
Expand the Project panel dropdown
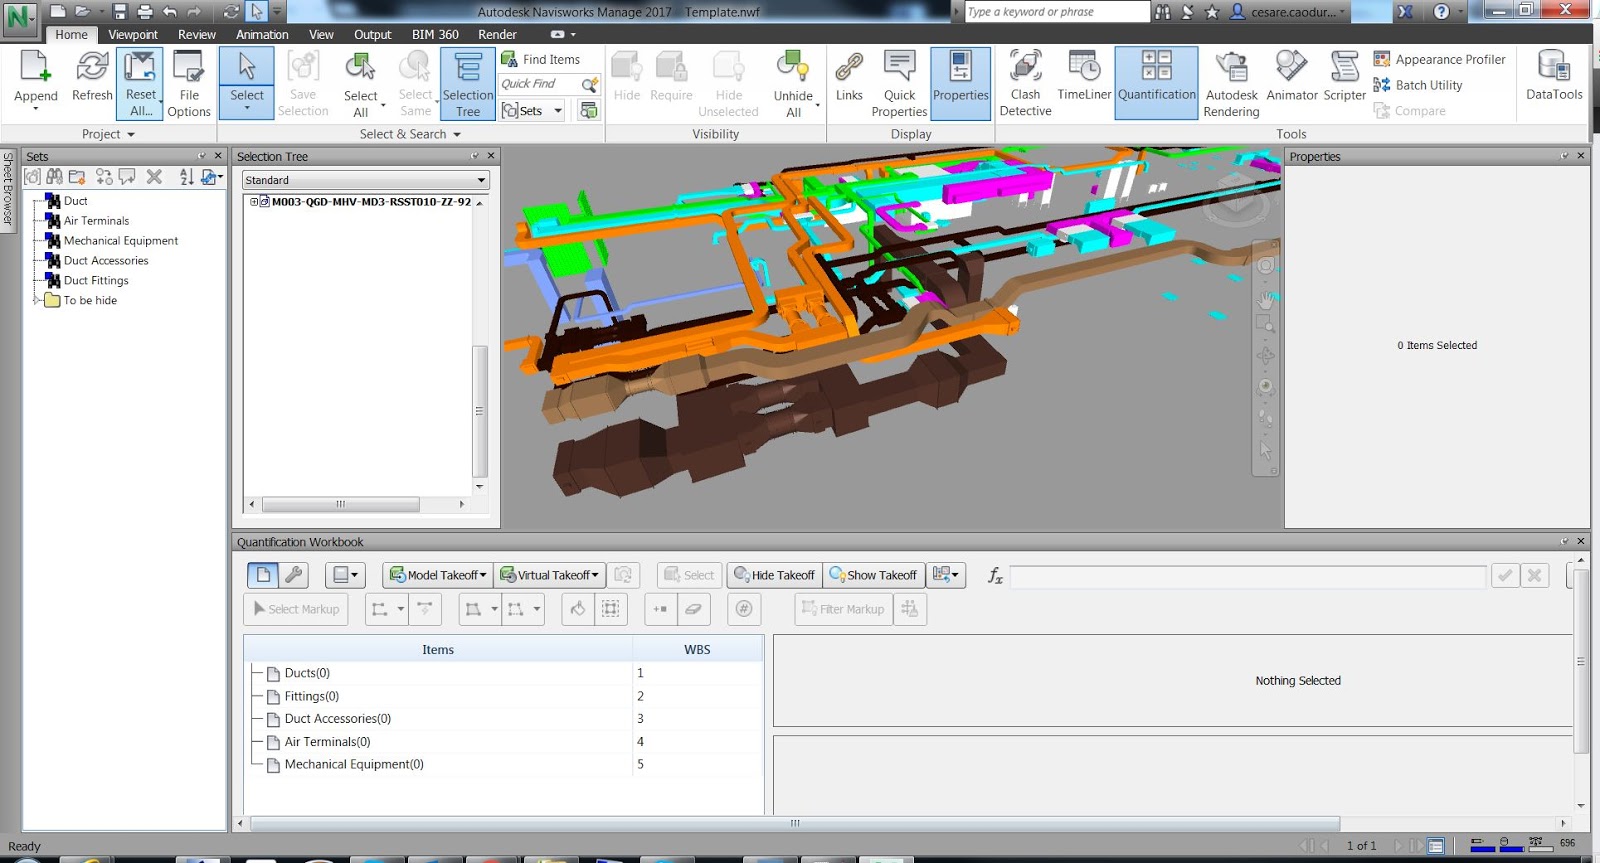(x=108, y=134)
